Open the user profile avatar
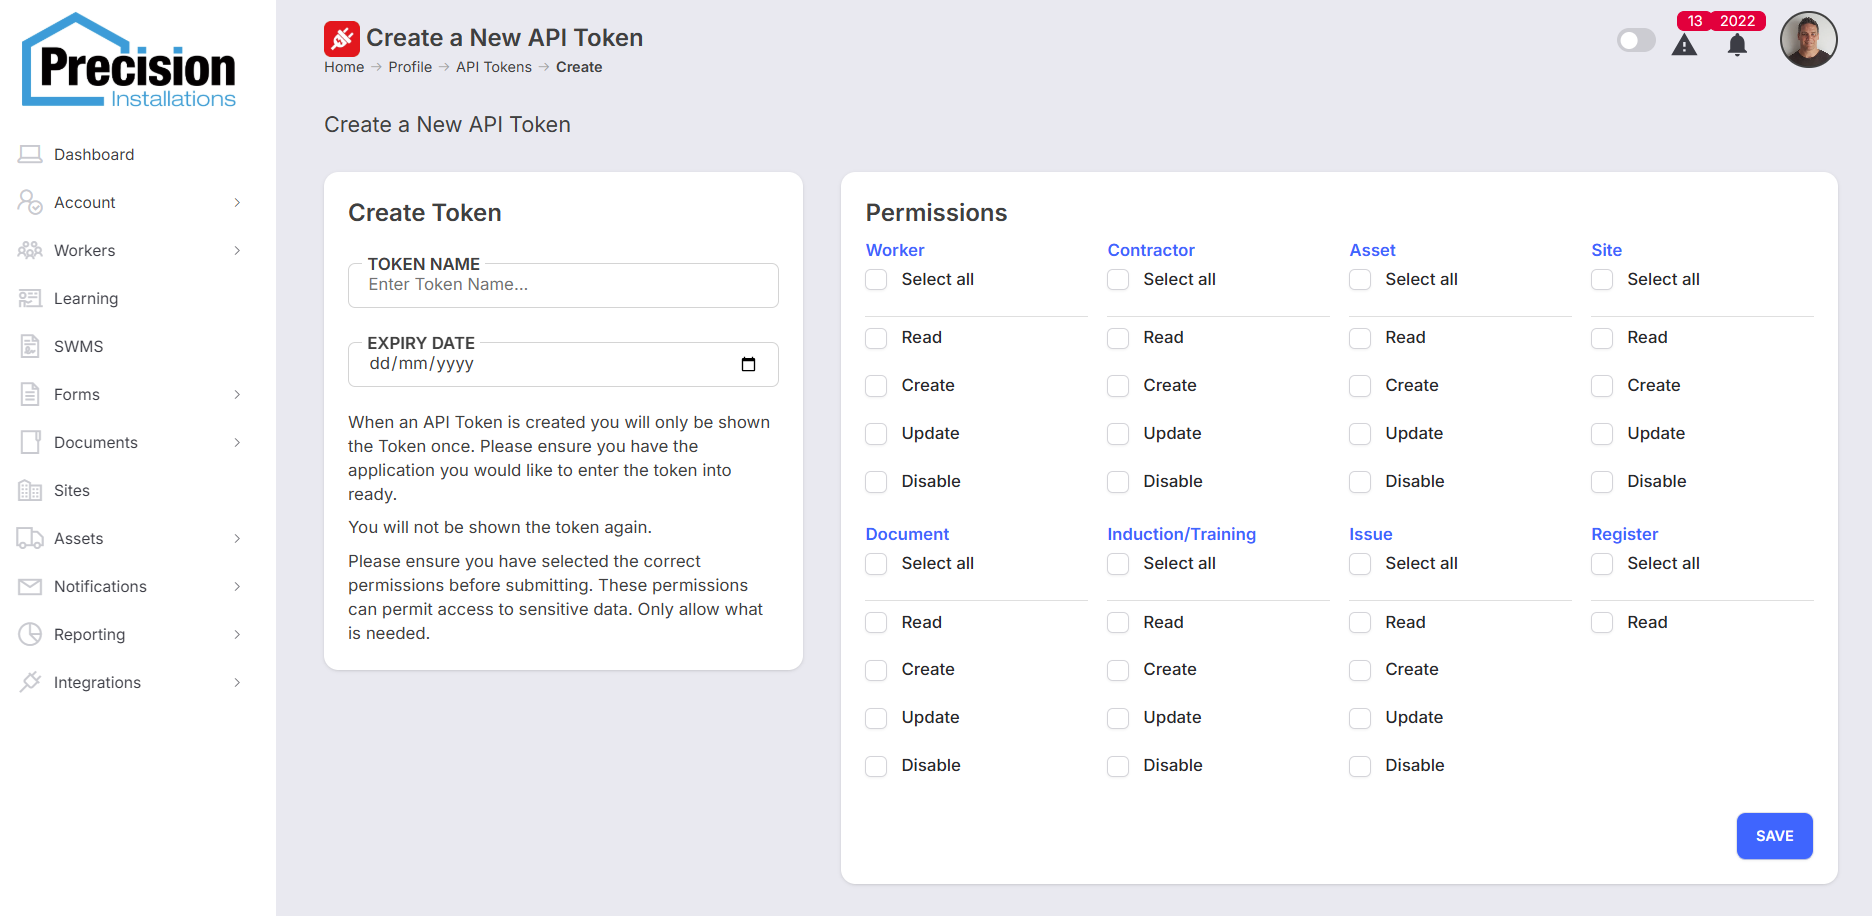 click(x=1808, y=40)
